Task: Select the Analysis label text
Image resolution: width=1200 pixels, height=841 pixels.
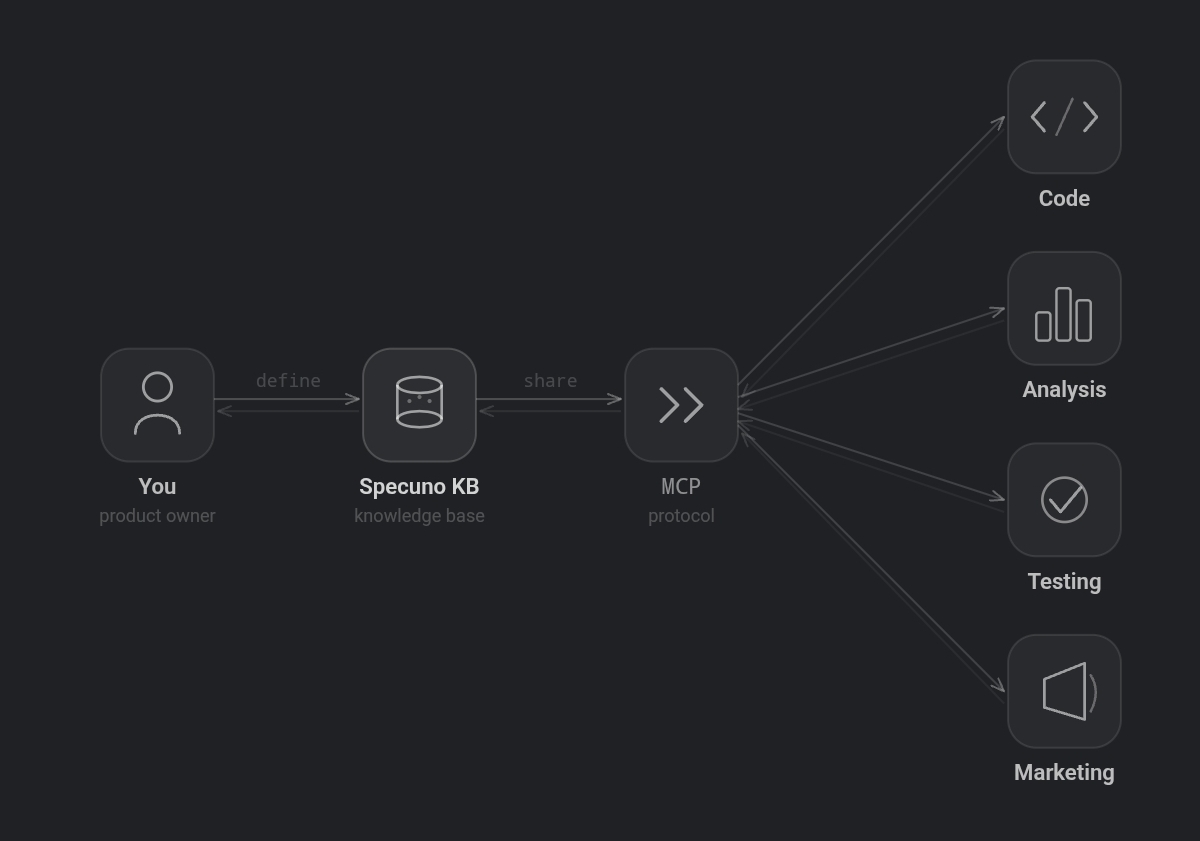Action: coord(1064,389)
